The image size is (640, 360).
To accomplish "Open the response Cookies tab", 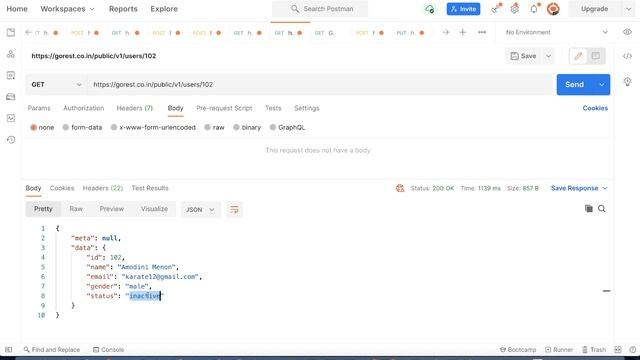I will coord(62,188).
